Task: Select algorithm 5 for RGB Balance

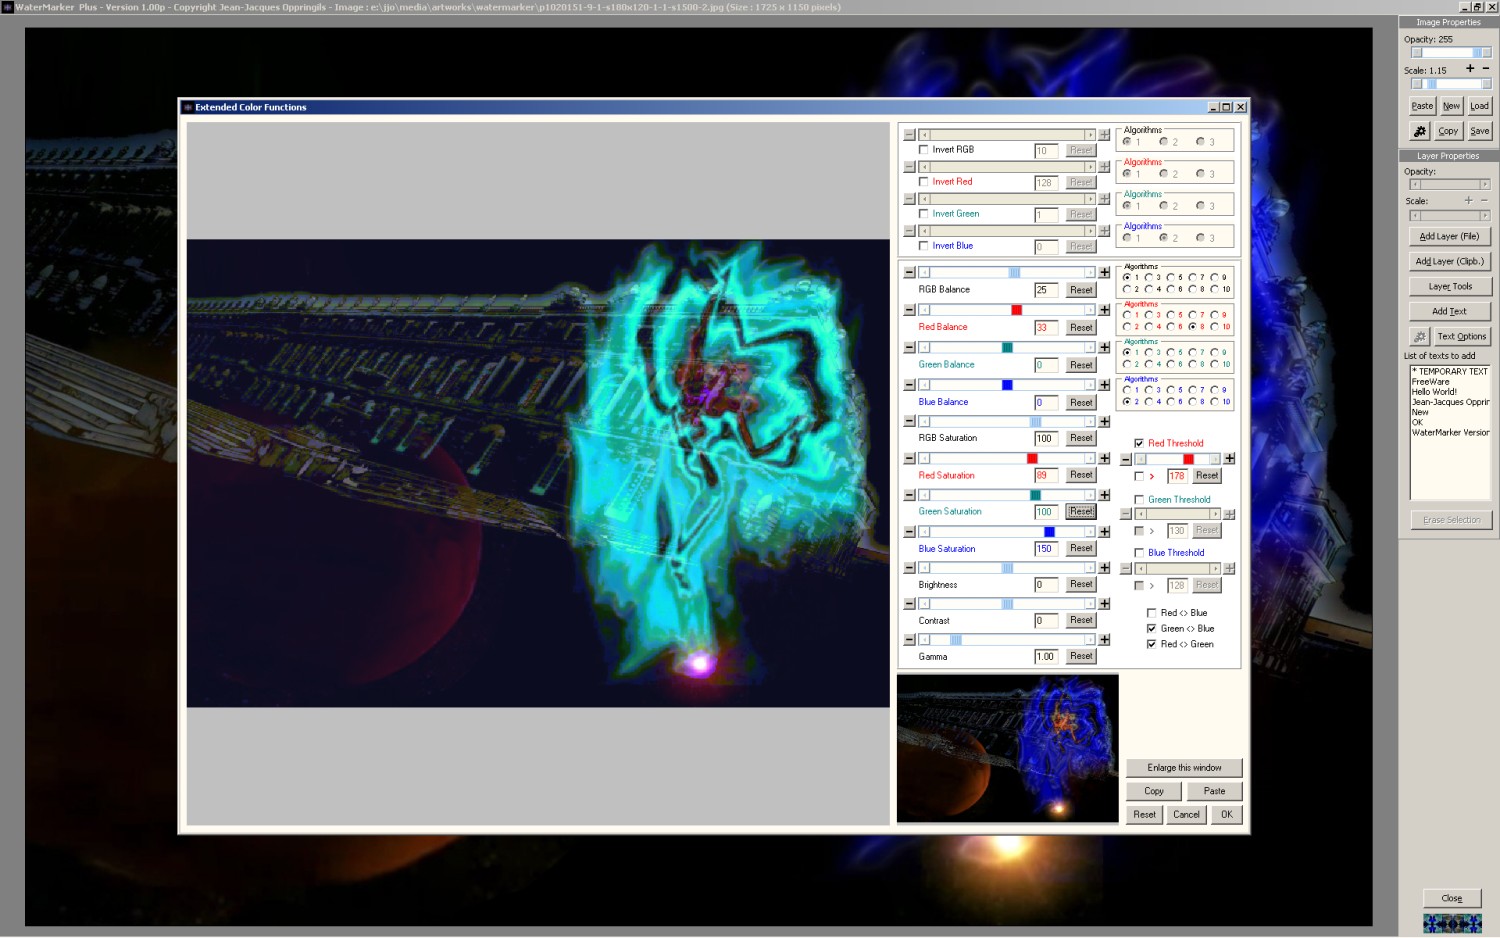Action: [x=1170, y=278]
